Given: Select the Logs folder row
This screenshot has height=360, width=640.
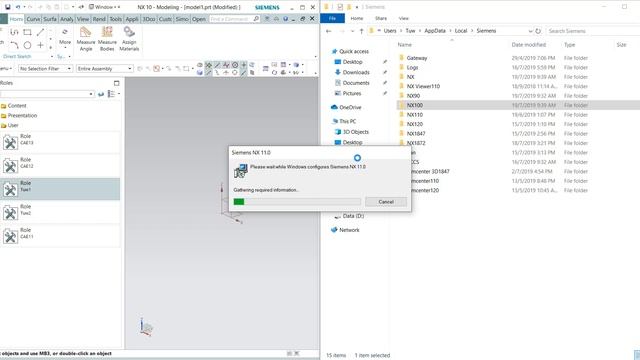Looking at the screenshot, I should (x=518, y=67).
